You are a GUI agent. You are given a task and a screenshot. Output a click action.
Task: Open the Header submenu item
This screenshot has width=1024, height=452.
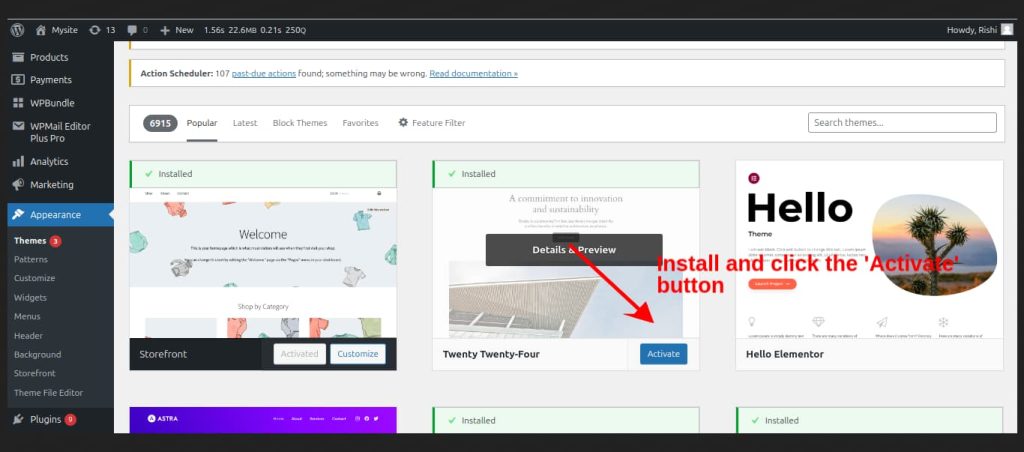pyautogui.click(x=28, y=336)
